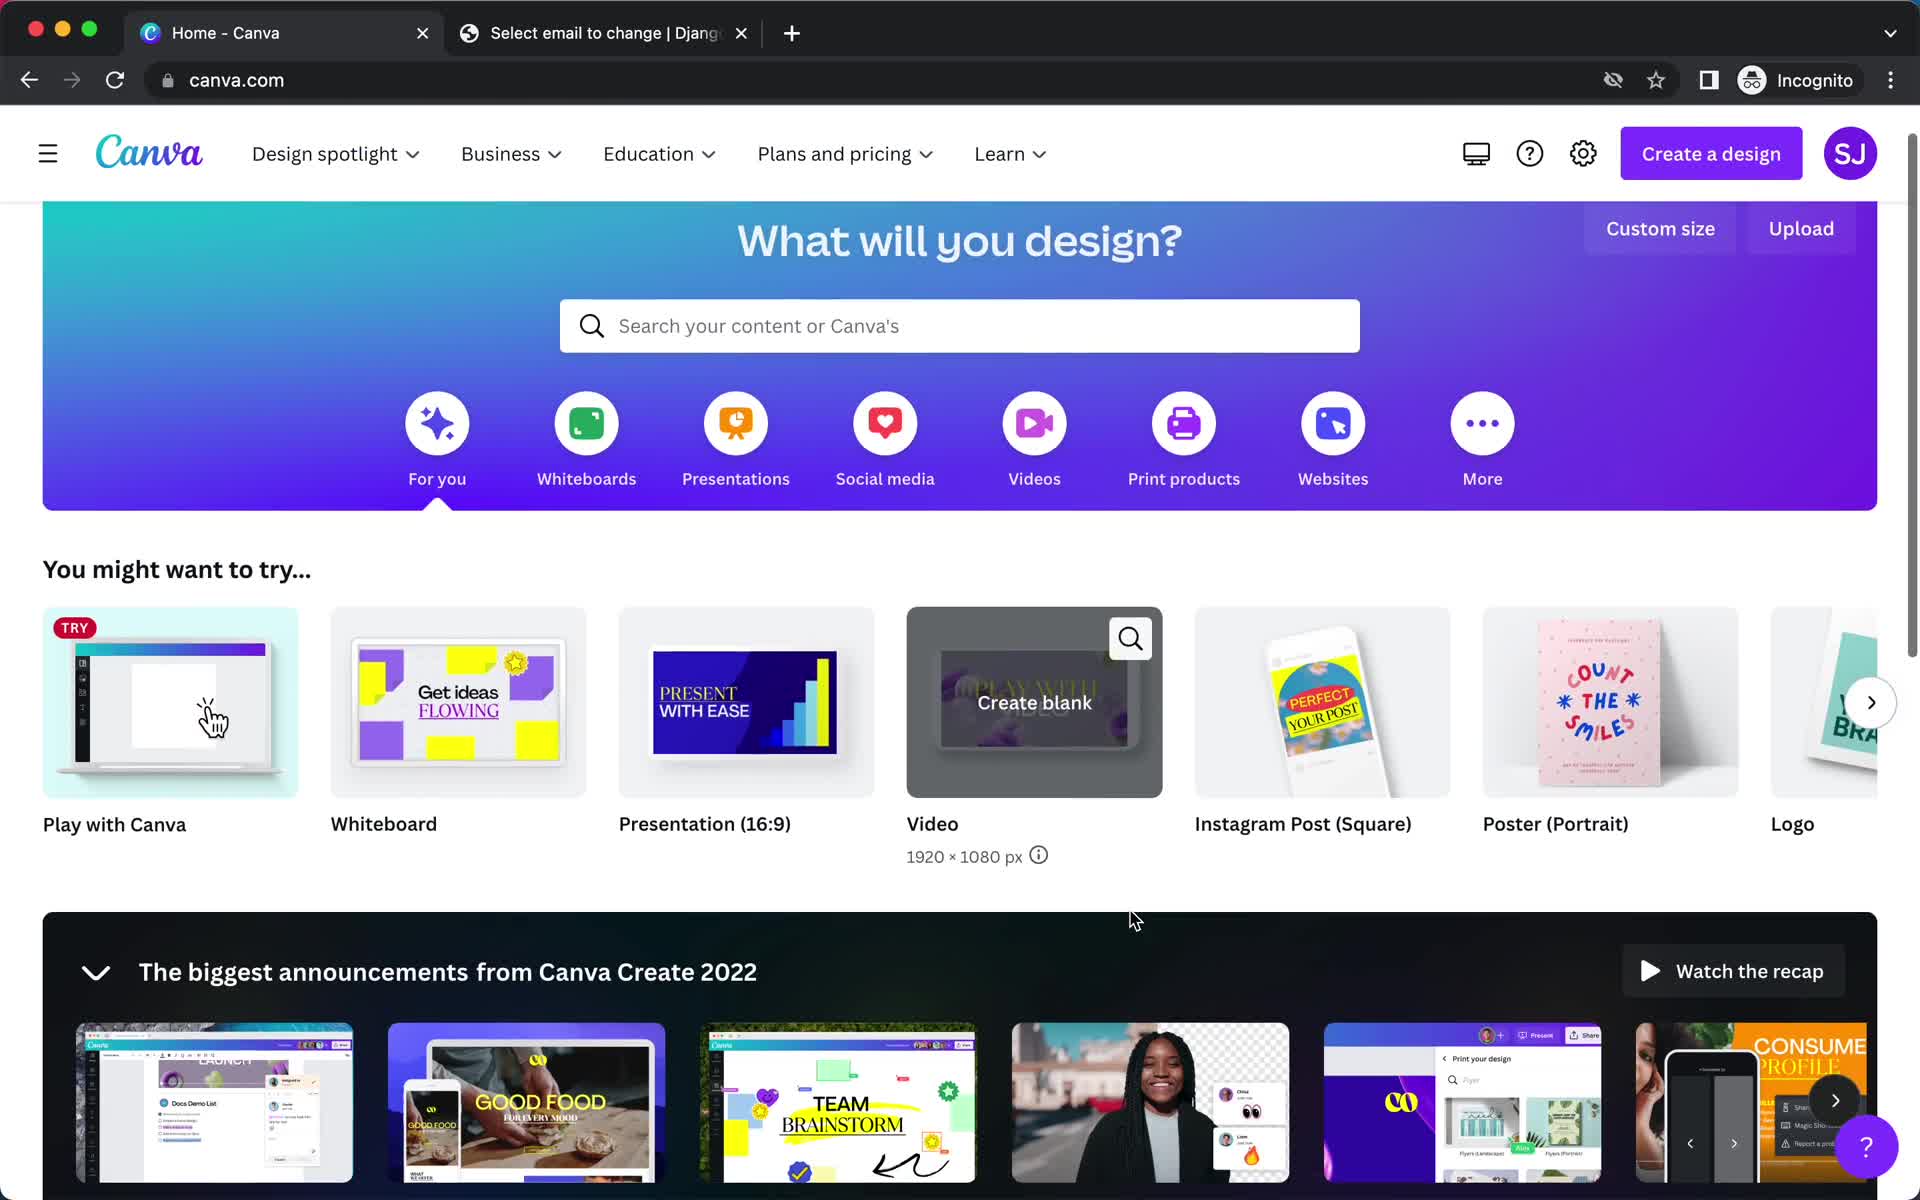Screen dimensions: 1920x1200
Task: Go back in browser history
Action: [x=29, y=80]
